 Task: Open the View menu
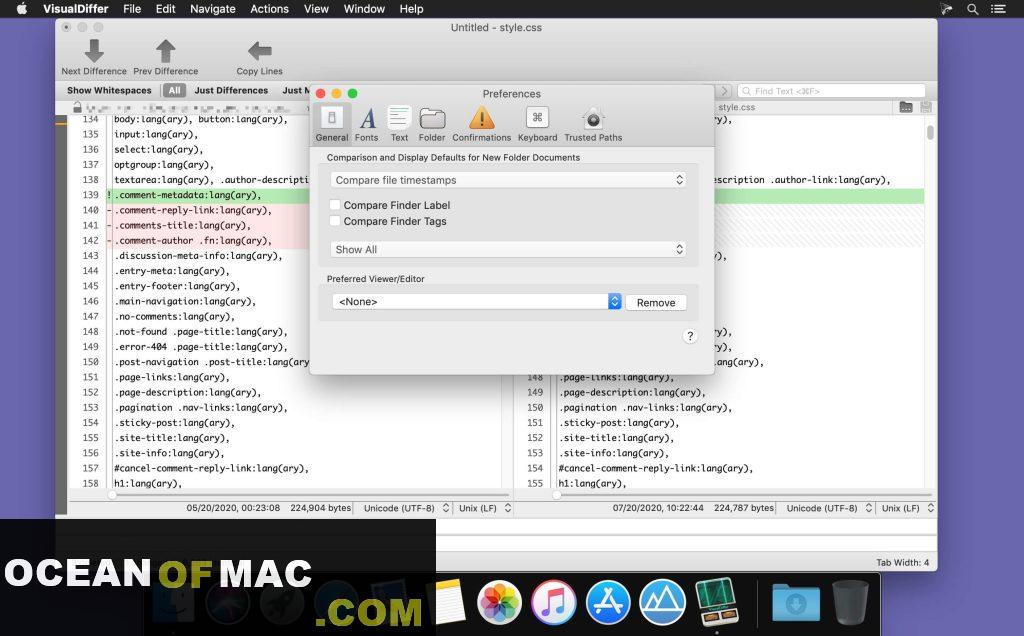316,9
